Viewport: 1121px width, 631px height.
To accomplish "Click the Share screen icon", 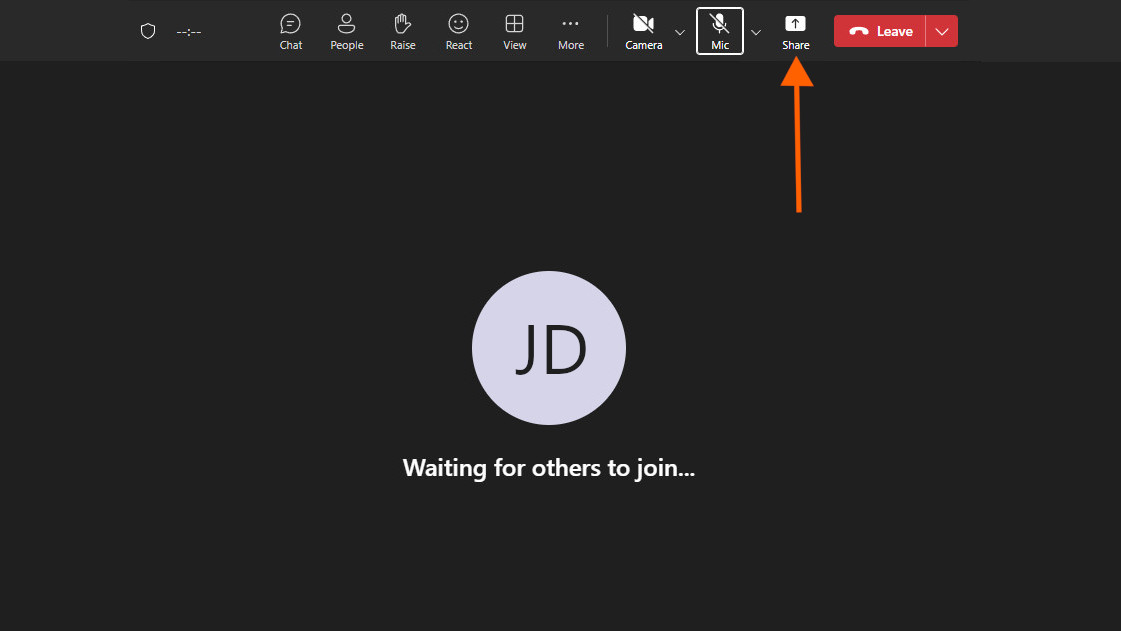I will (795, 24).
